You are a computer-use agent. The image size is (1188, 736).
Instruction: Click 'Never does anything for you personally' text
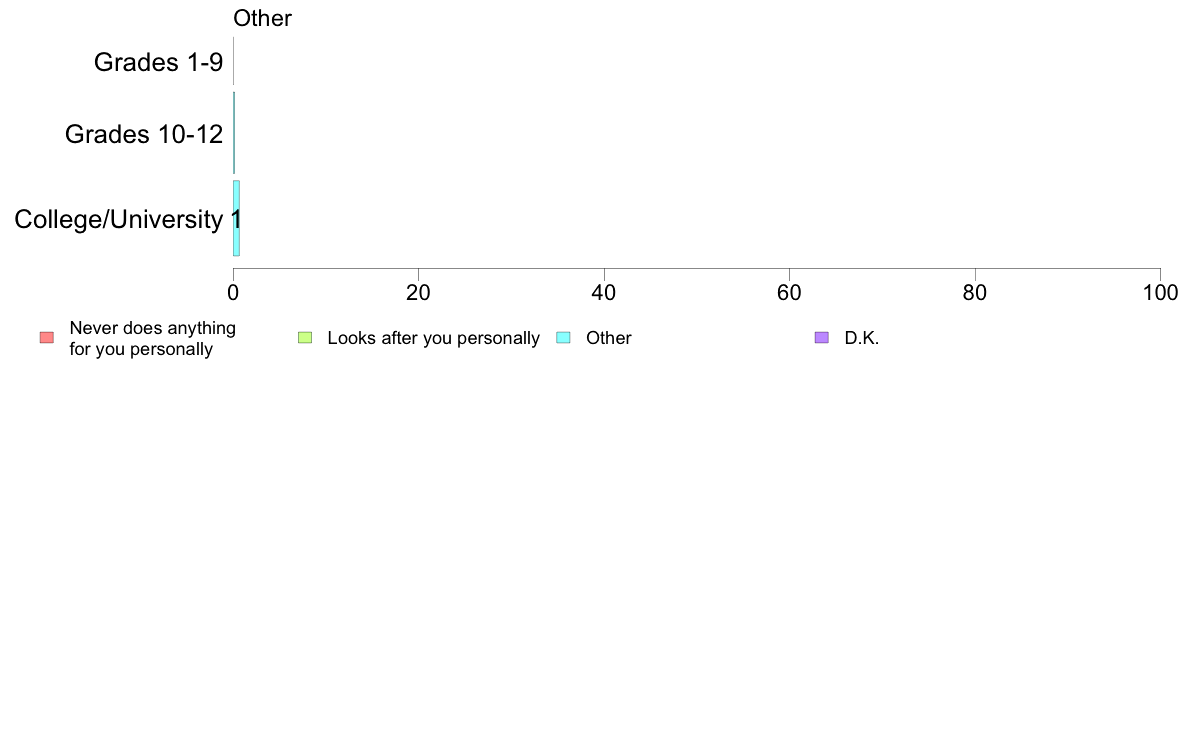152,338
